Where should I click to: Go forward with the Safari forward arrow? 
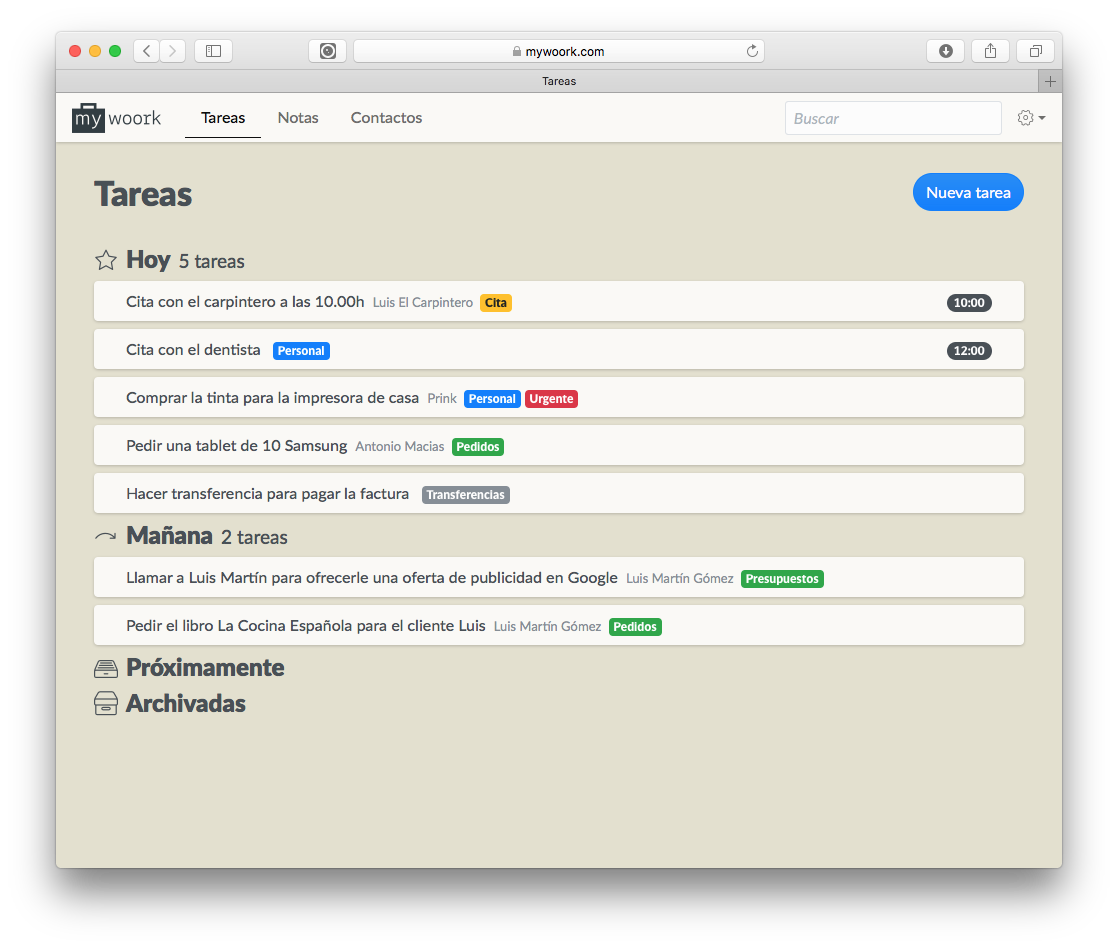(173, 51)
